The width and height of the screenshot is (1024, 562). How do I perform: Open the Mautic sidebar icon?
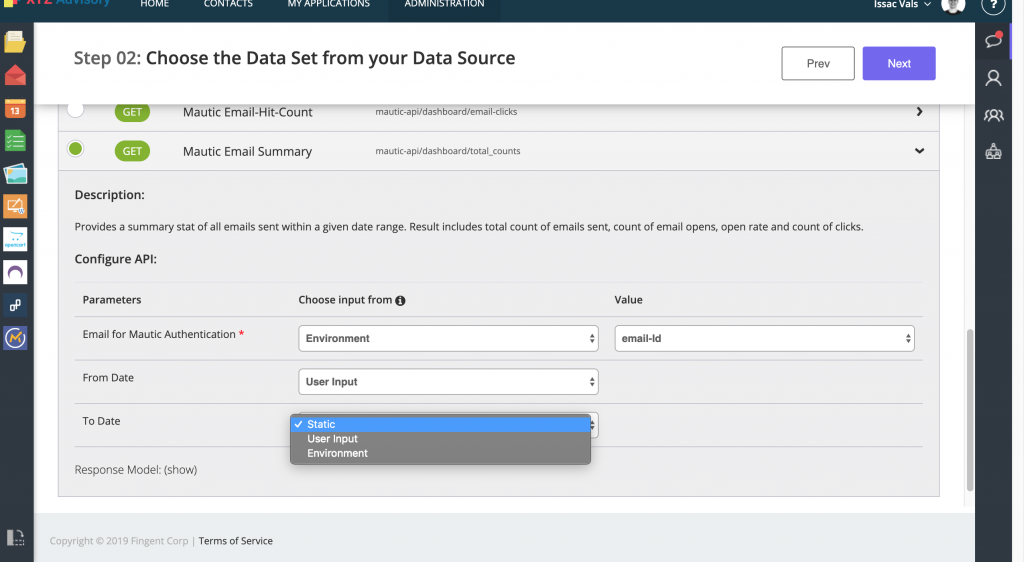pyautogui.click(x=15, y=338)
